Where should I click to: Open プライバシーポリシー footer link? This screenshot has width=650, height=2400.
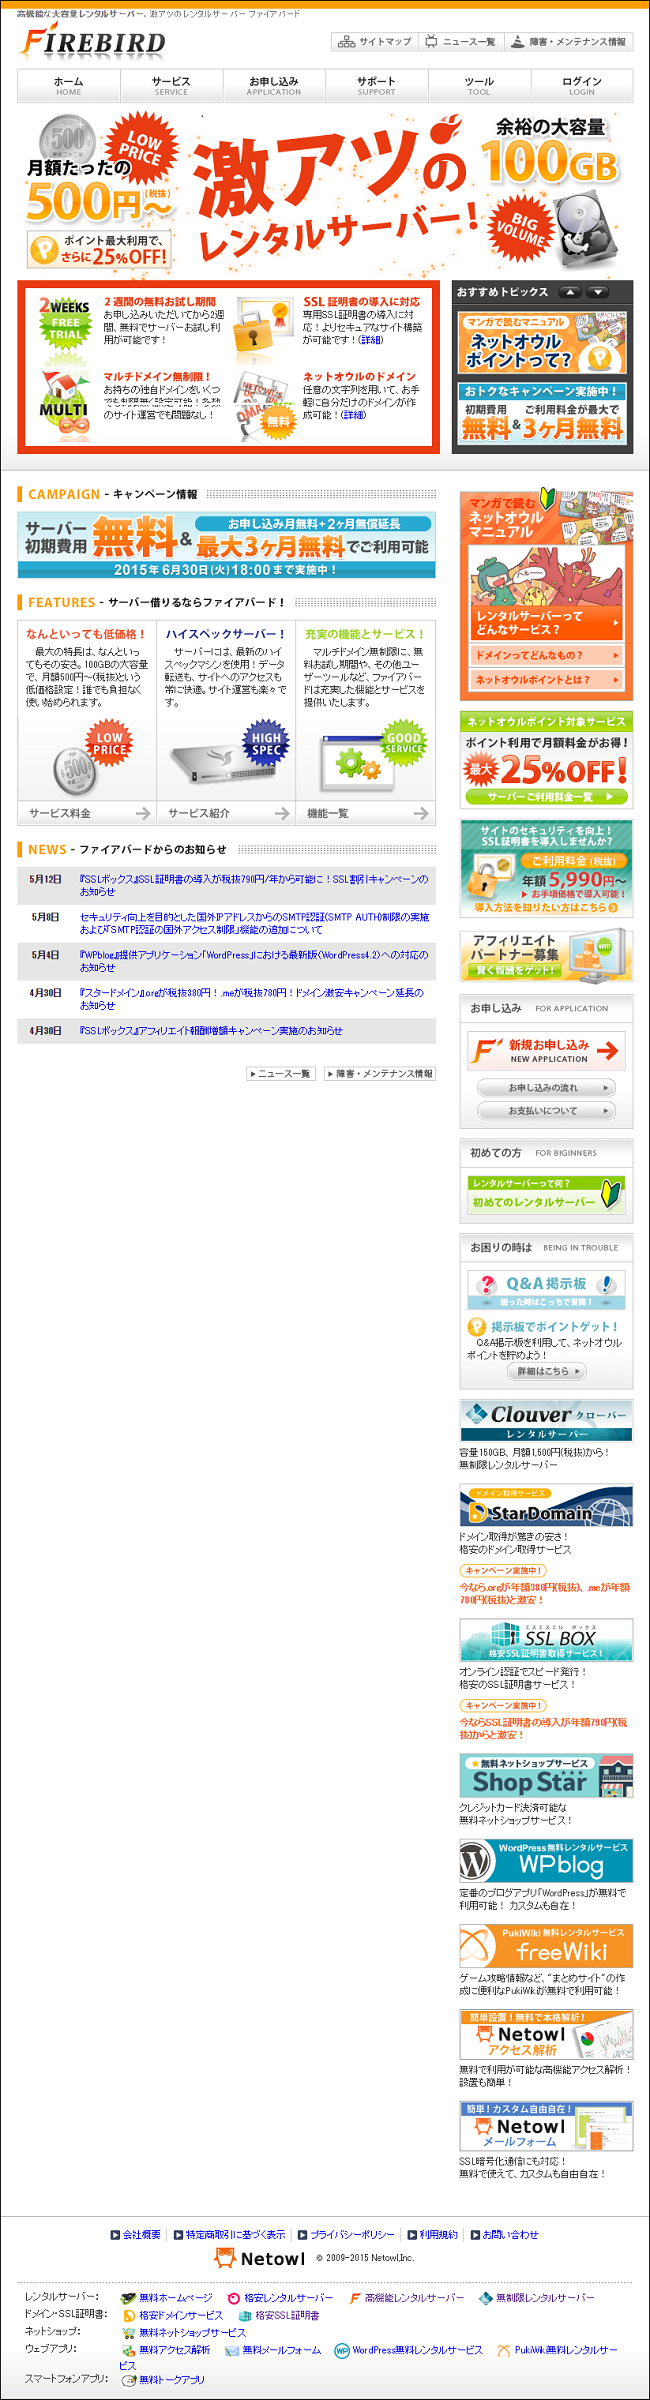(346, 2235)
